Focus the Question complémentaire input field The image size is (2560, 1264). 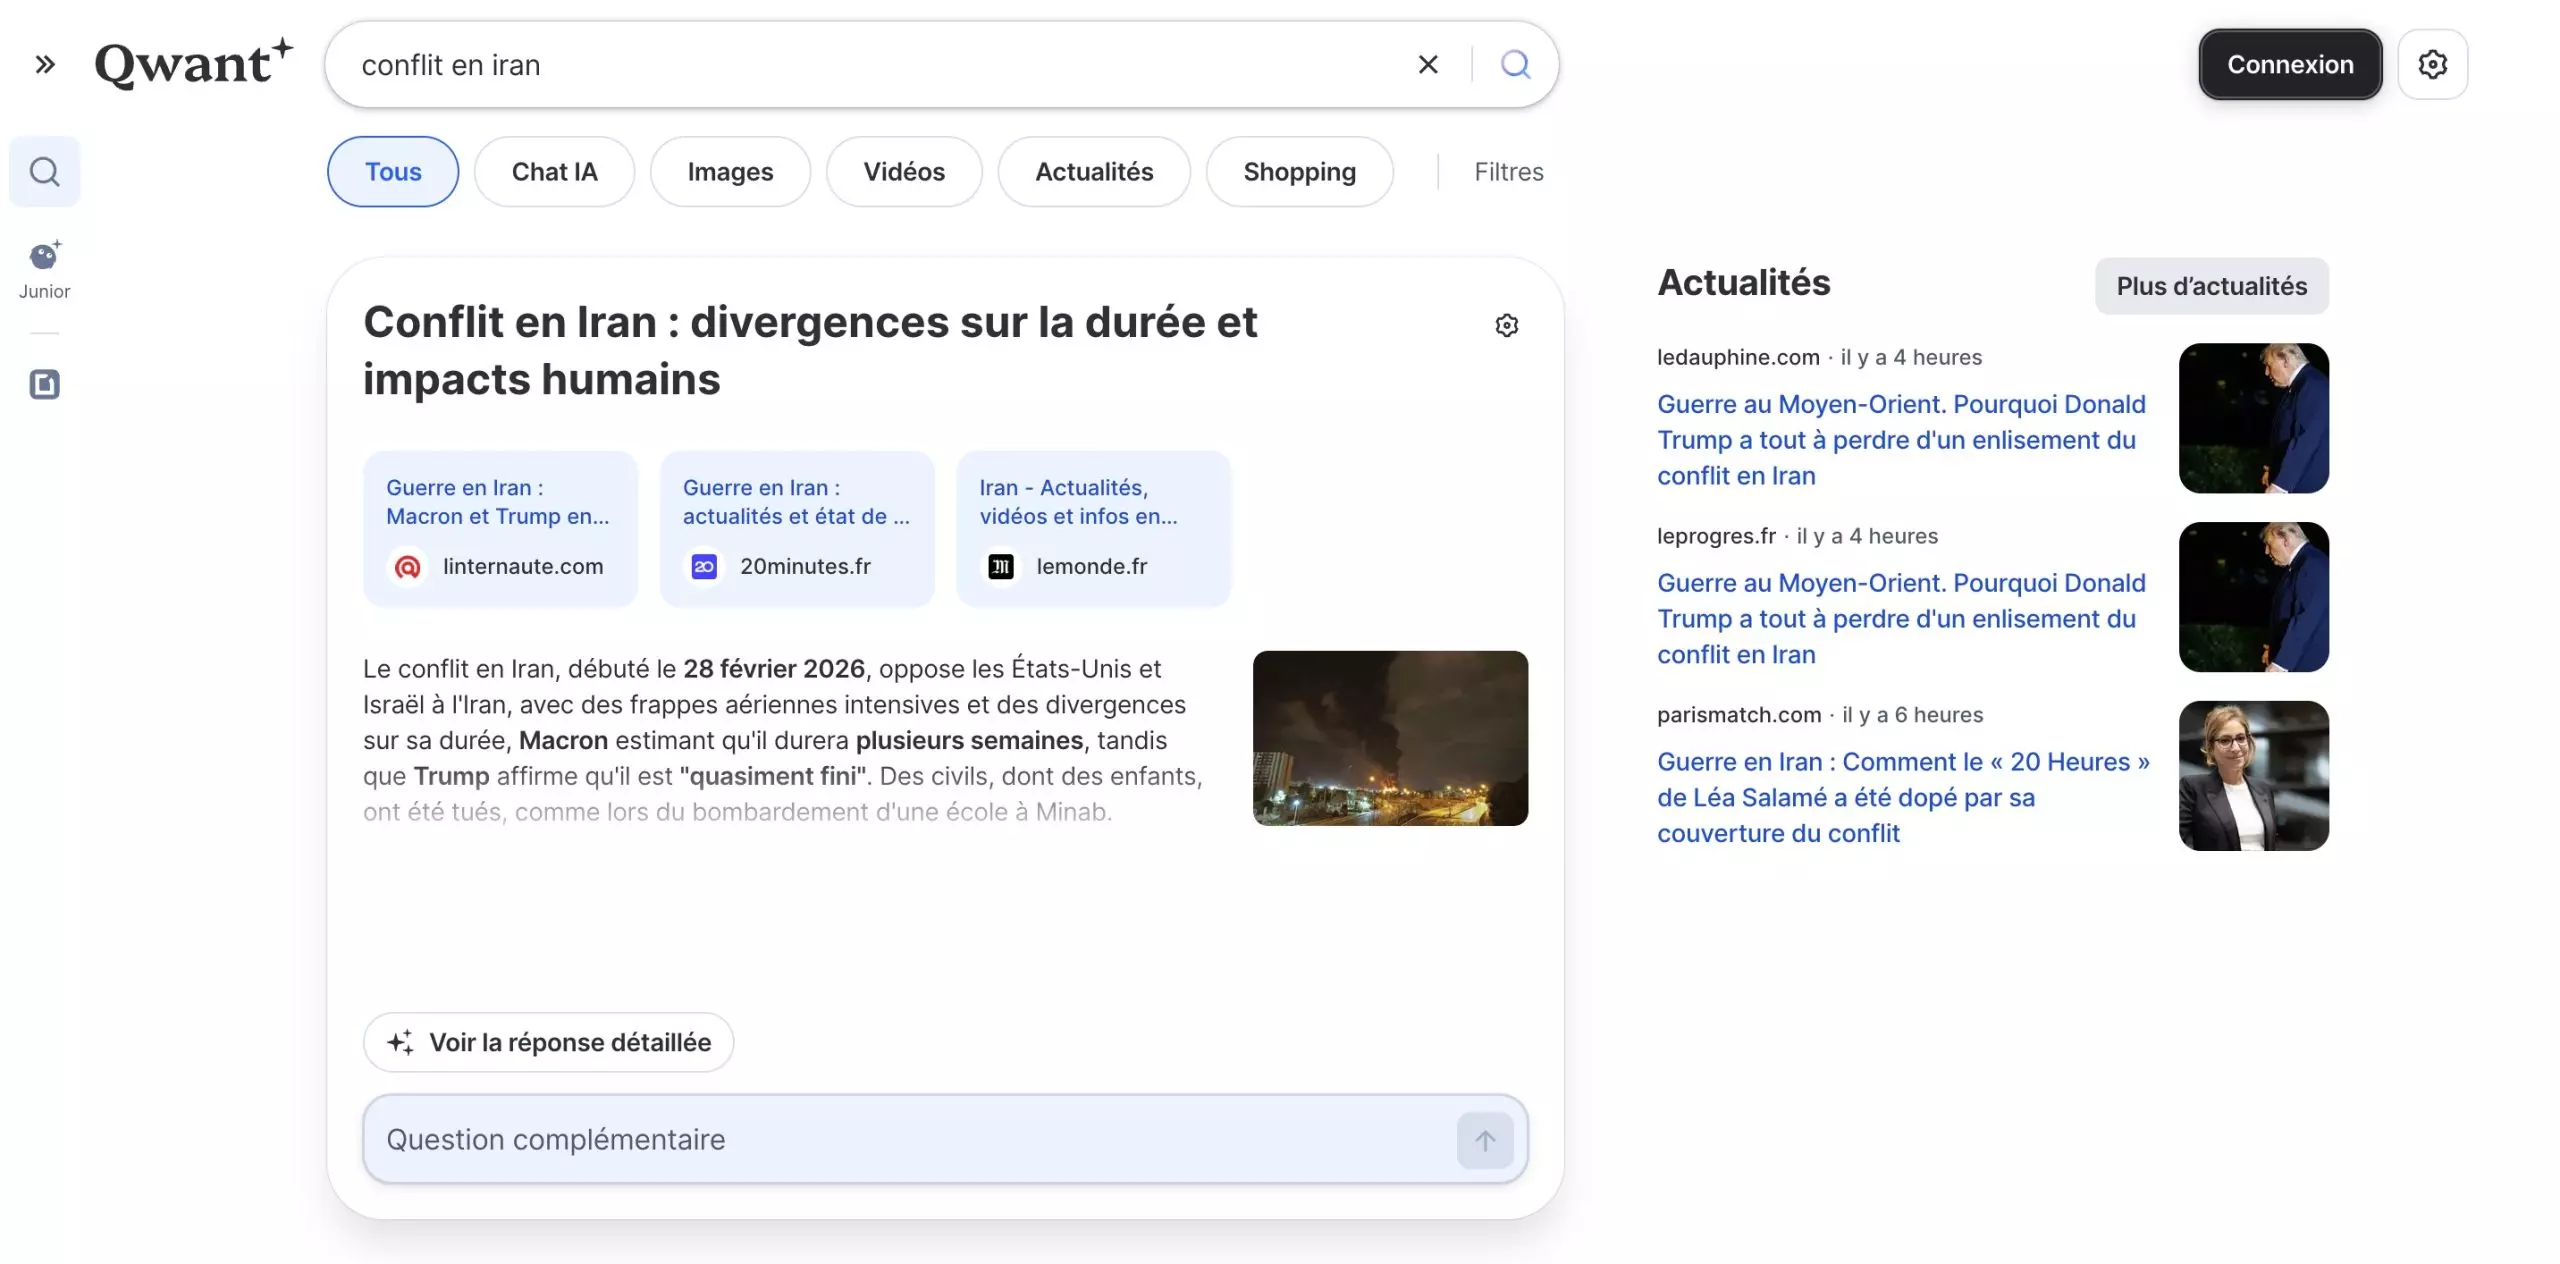pos(900,1140)
